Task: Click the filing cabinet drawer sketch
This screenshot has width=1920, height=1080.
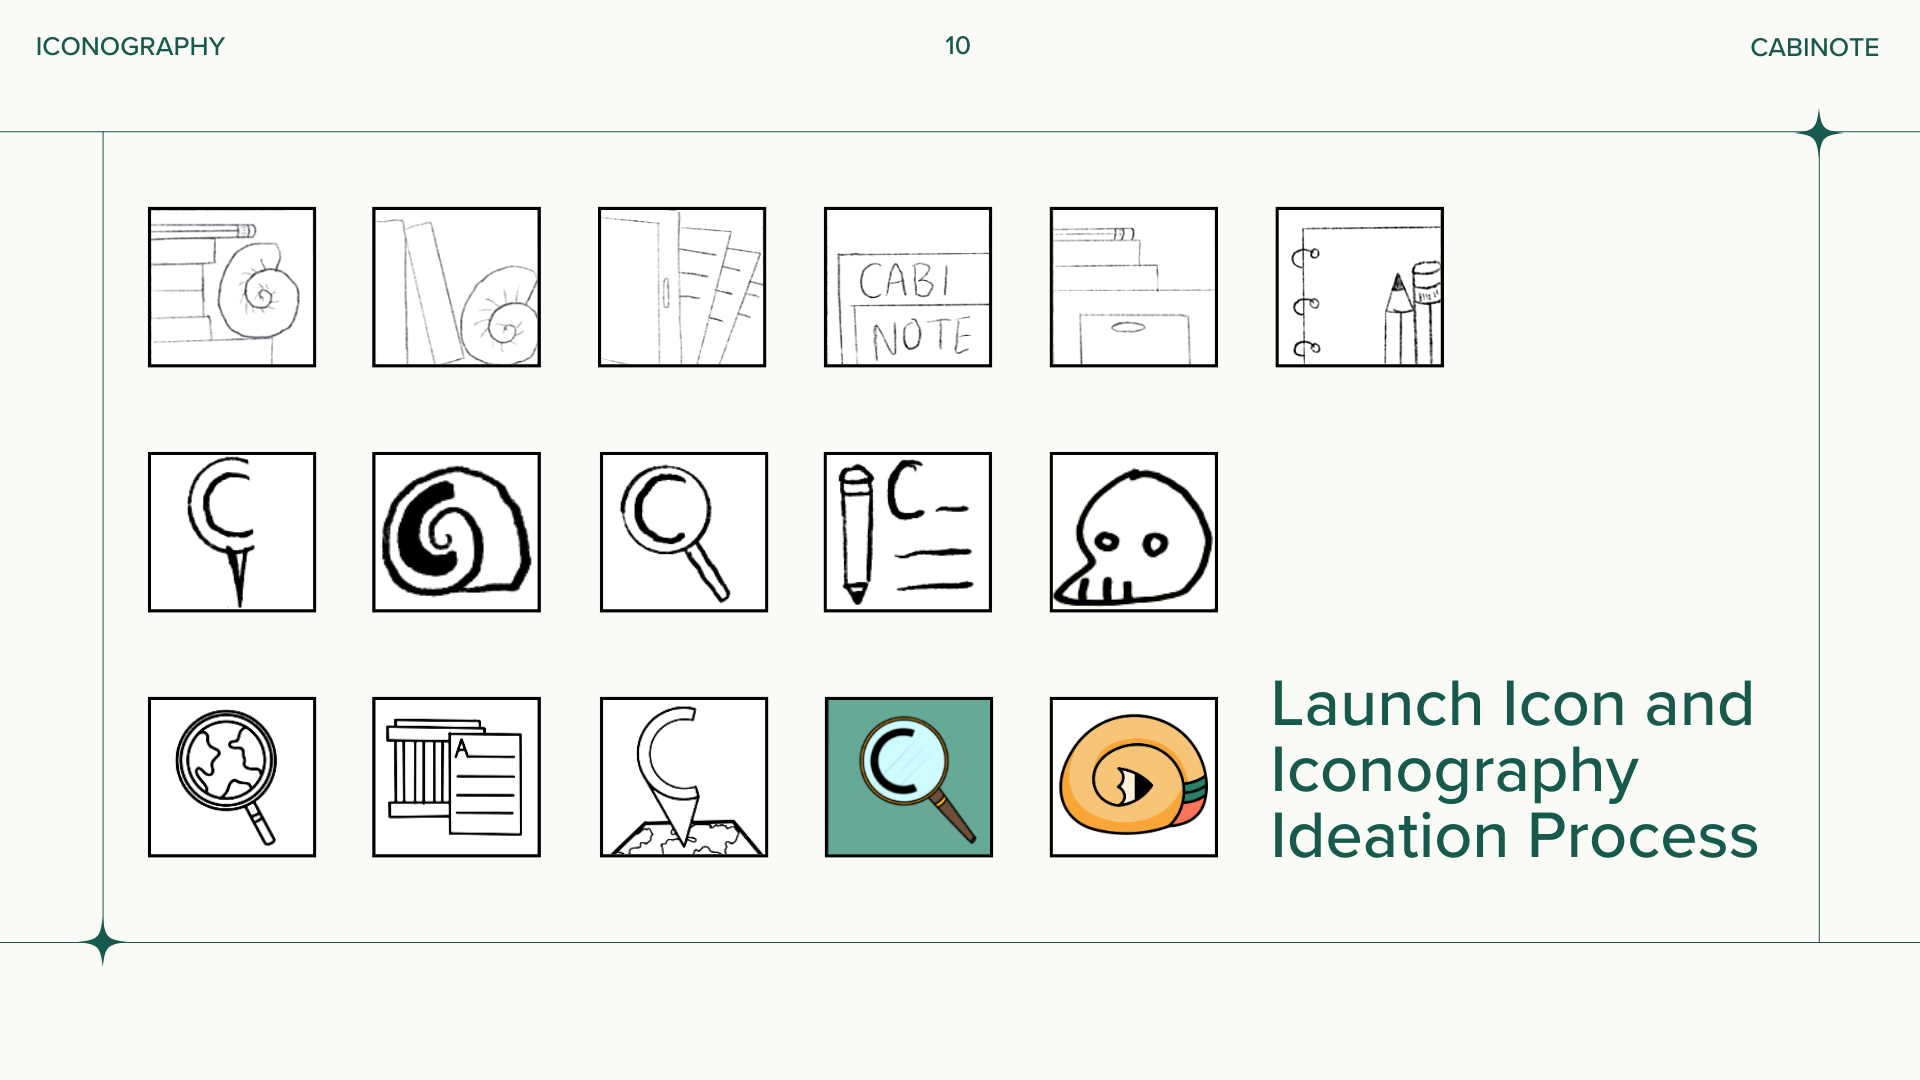Action: [x=1133, y=287]
